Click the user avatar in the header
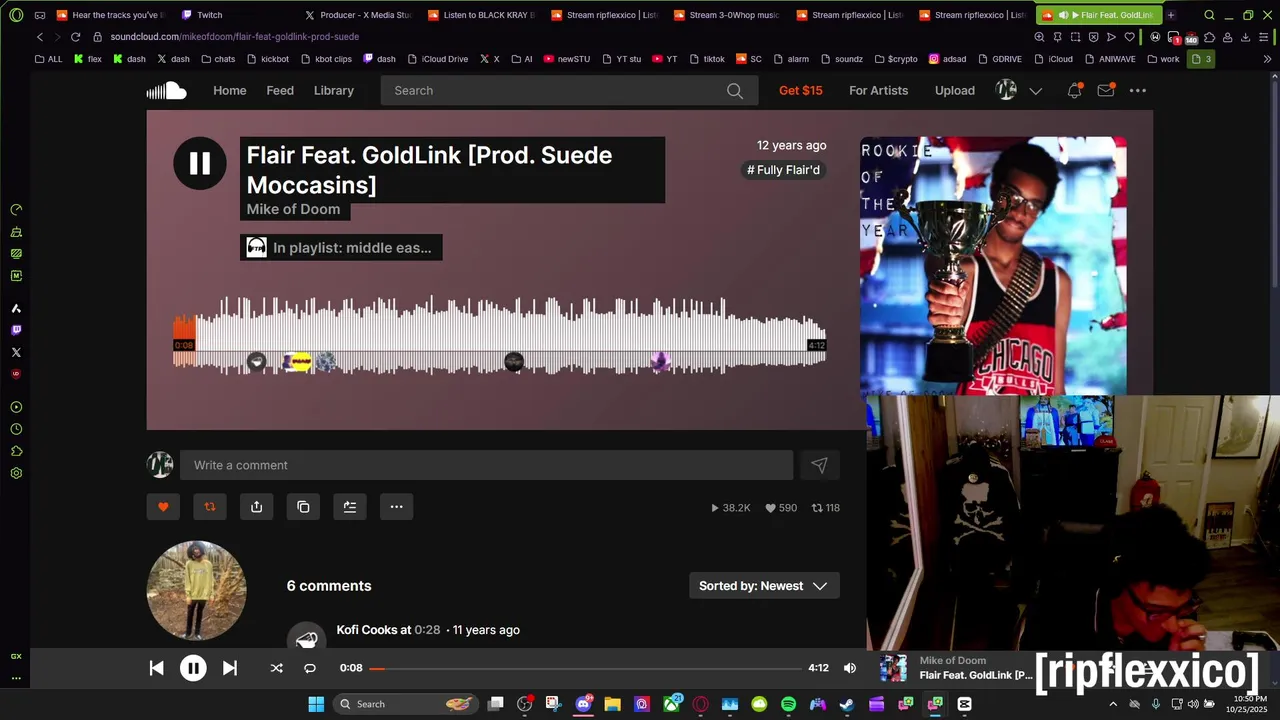This screenshot has height=720, width=1280. point(1007,90)
